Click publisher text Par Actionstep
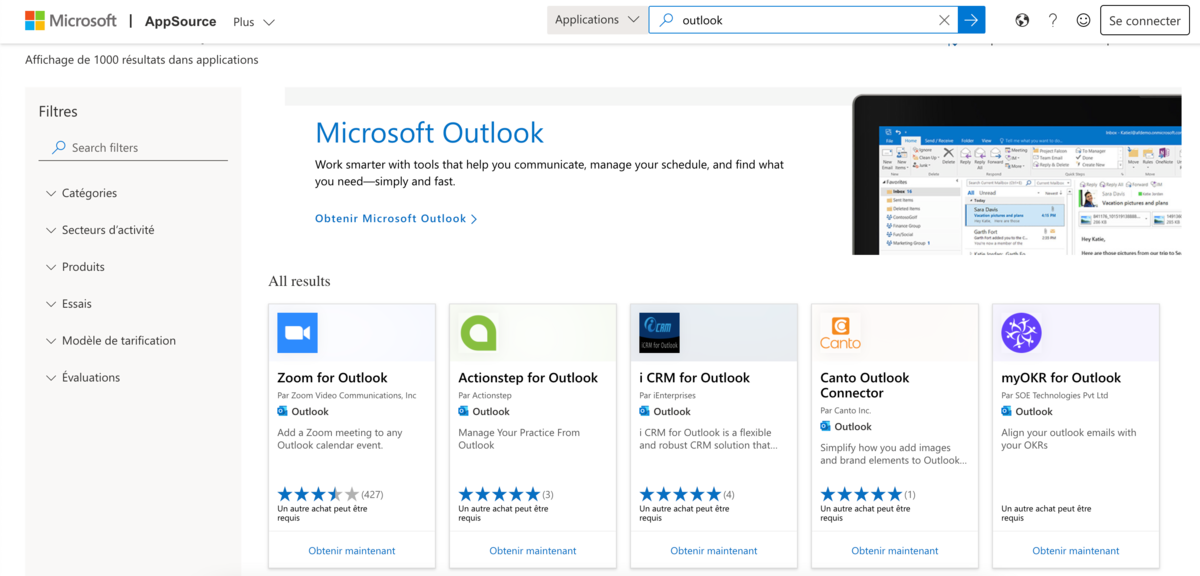Screen dimensions: 1200x576 pyautogui.click(x=485, y=395)
